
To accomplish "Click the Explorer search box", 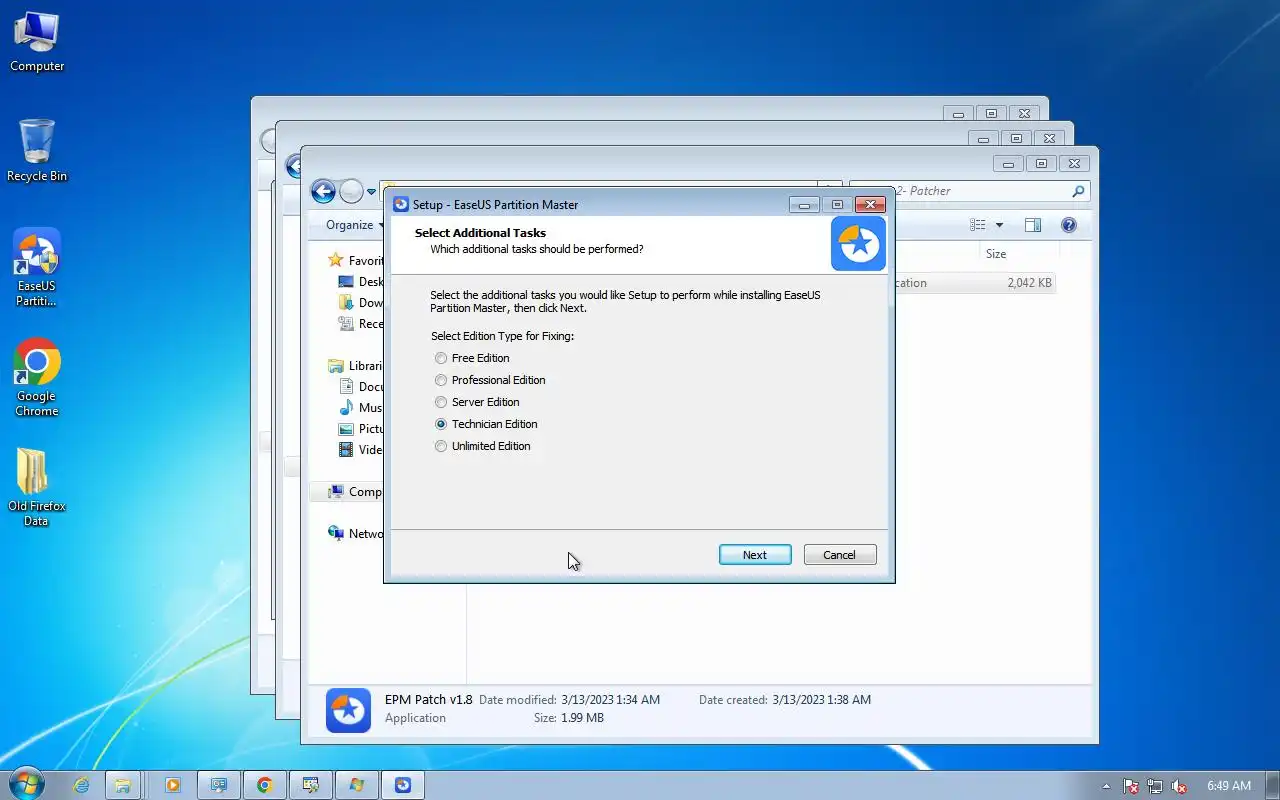I will point(969,191).
